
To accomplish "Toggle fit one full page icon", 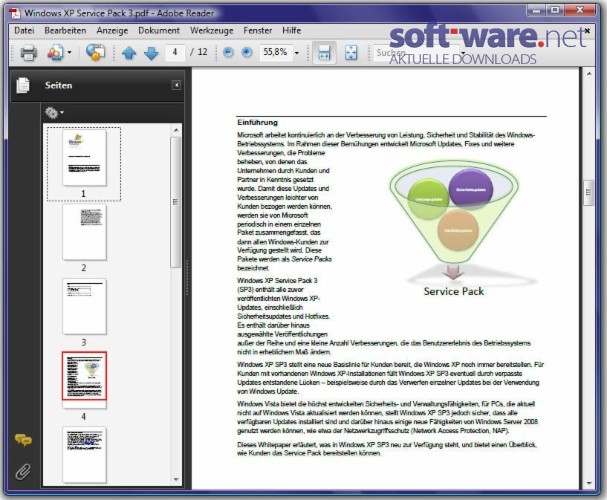I will pos(351,53).
